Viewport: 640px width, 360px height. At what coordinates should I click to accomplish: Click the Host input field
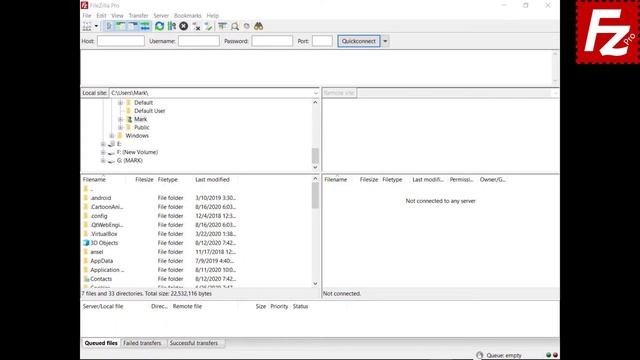coord(121,41)
